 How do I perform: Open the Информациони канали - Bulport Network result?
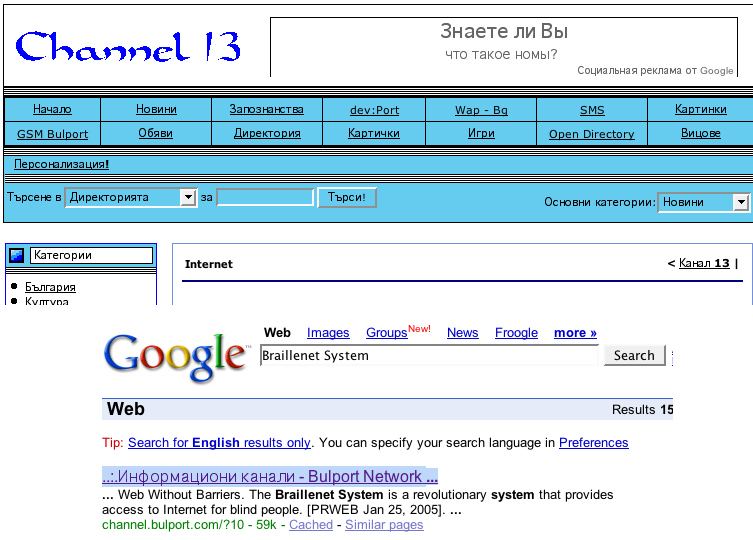(270, 476)
